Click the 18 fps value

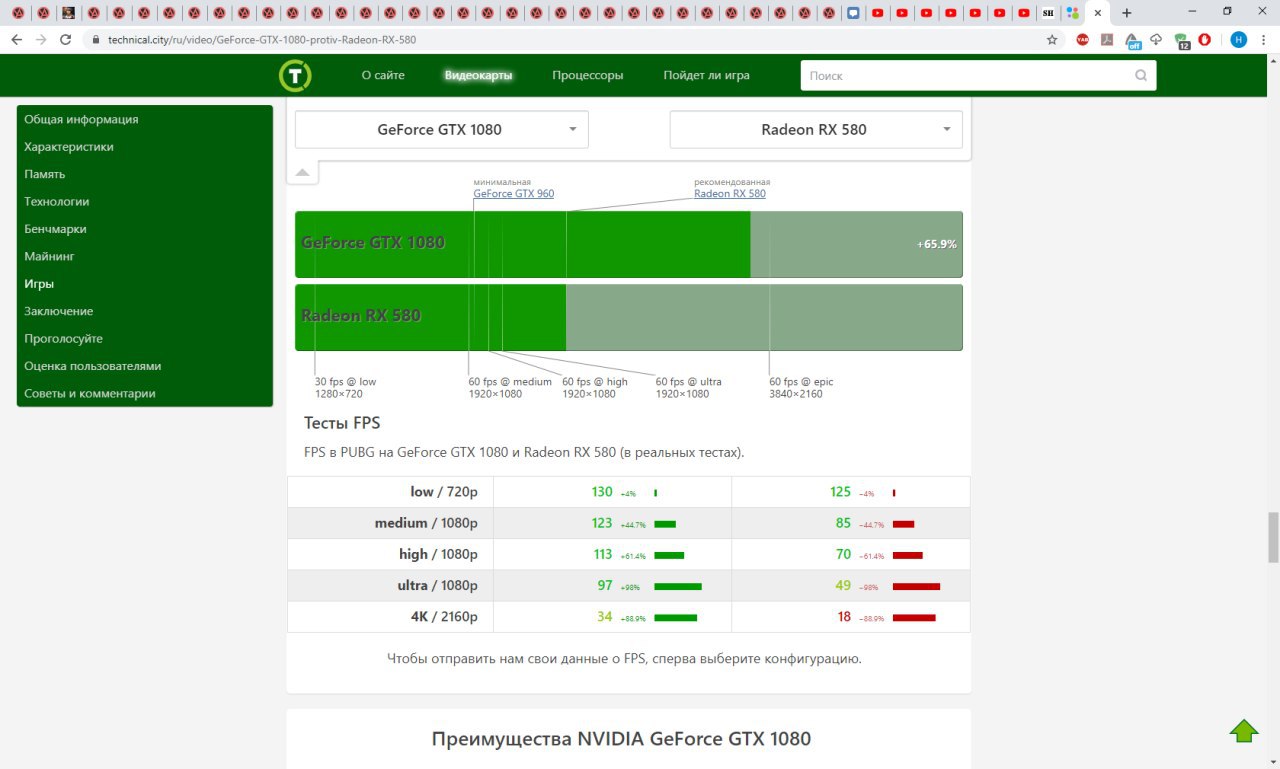pyautogui.click(x=844, y=617)
